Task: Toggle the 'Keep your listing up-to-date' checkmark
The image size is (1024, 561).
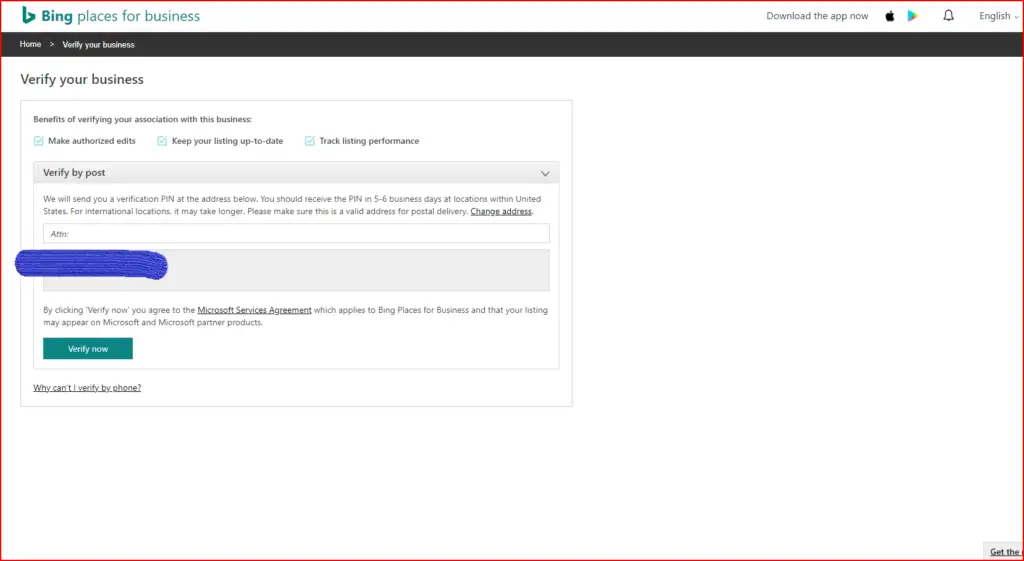Action: 162,140
